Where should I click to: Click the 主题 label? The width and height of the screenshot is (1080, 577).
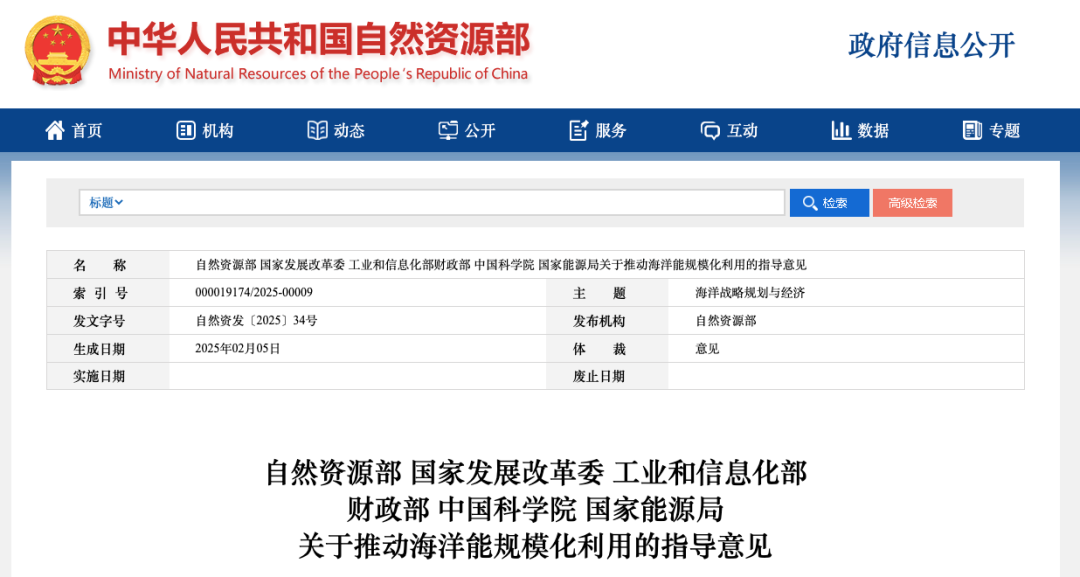coord(599,293)
